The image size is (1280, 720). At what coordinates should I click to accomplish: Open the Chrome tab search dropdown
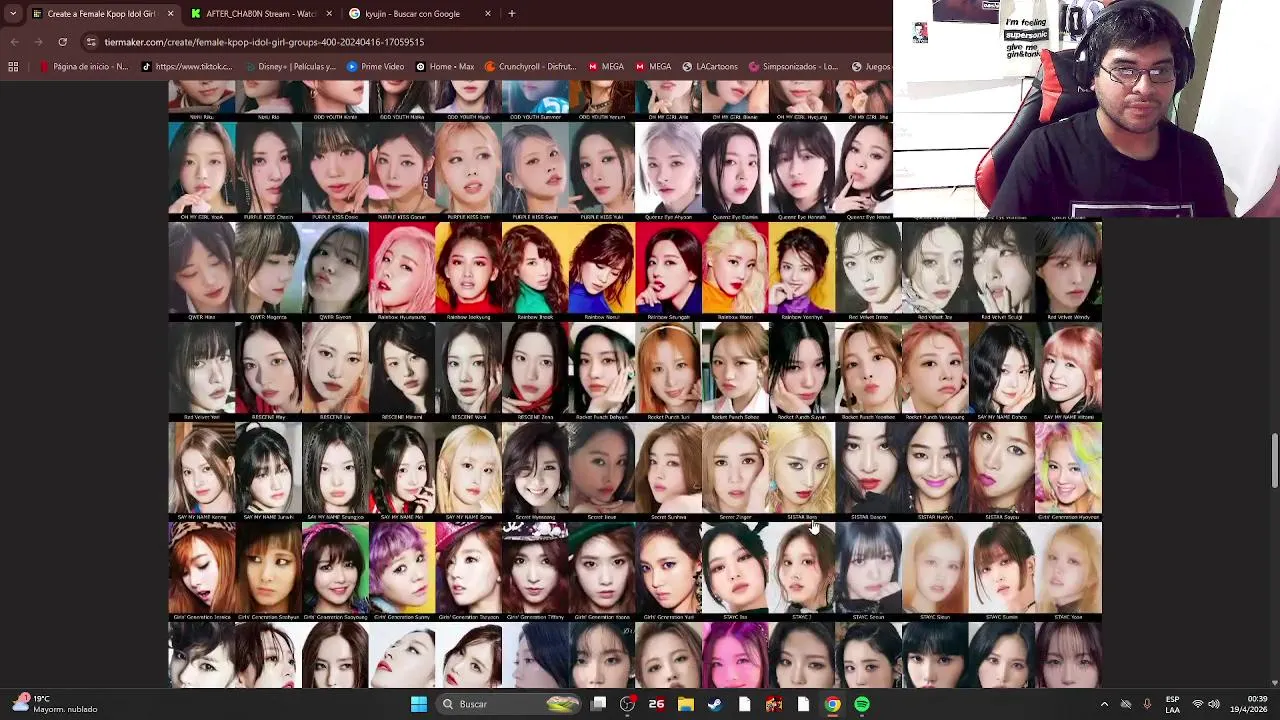[12, 14]
